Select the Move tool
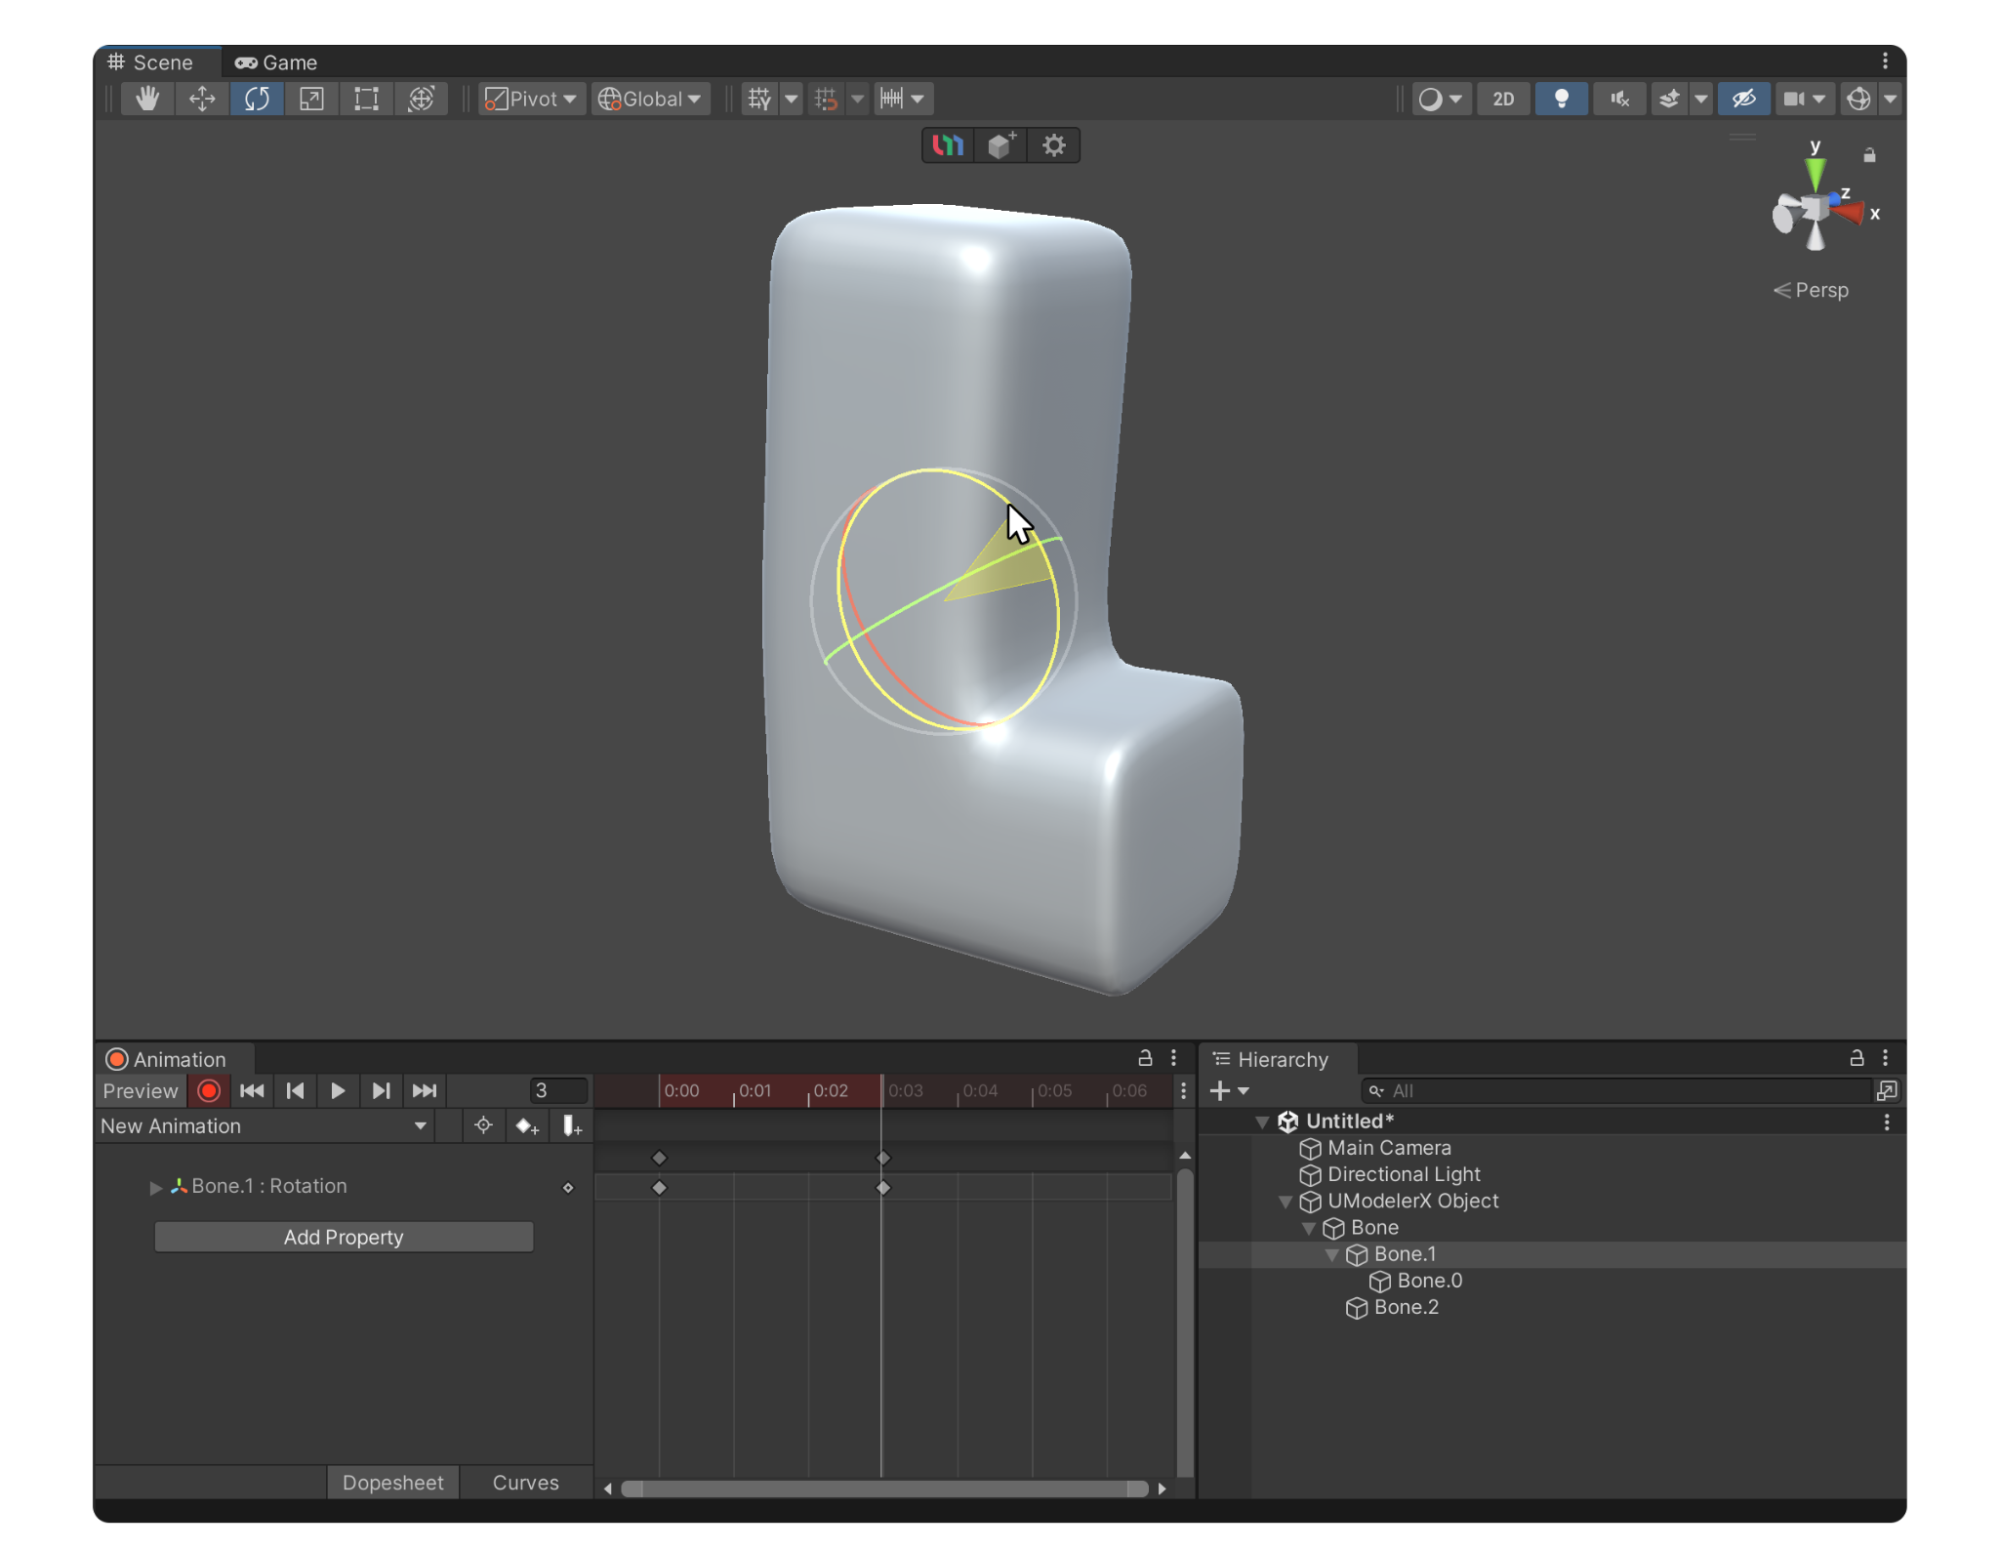 202,99
